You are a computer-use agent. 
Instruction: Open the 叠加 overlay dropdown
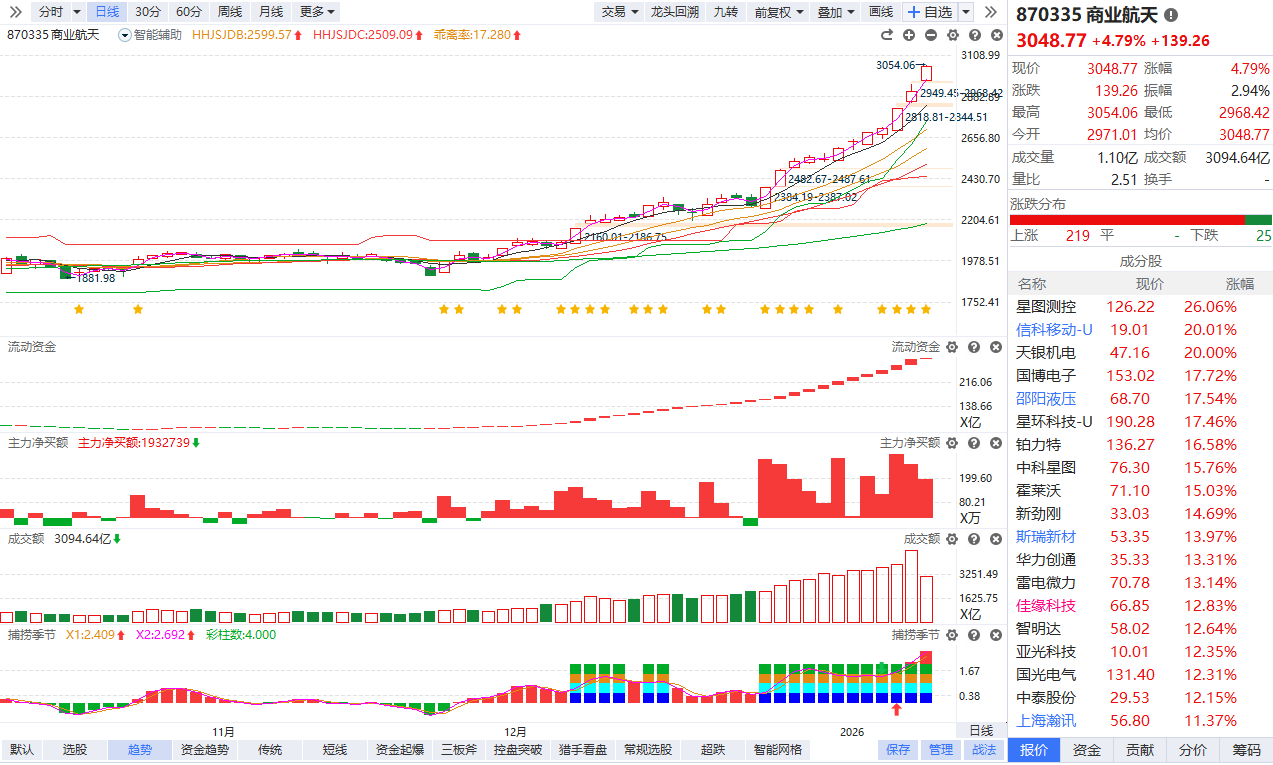tap(835, 12)
